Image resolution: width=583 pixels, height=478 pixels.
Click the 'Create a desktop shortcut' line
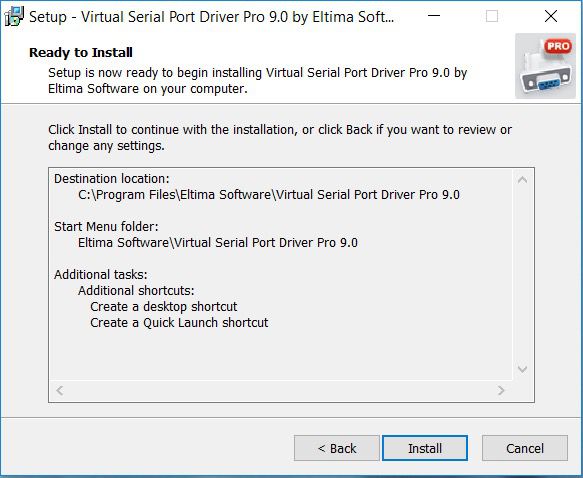(164, 307)
